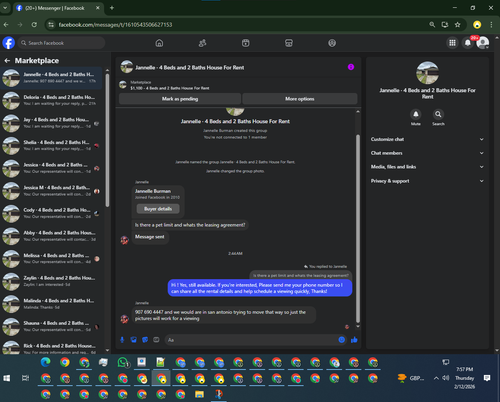
Task: Click the quoted pet limit reply preview
Action: [301, 275]
